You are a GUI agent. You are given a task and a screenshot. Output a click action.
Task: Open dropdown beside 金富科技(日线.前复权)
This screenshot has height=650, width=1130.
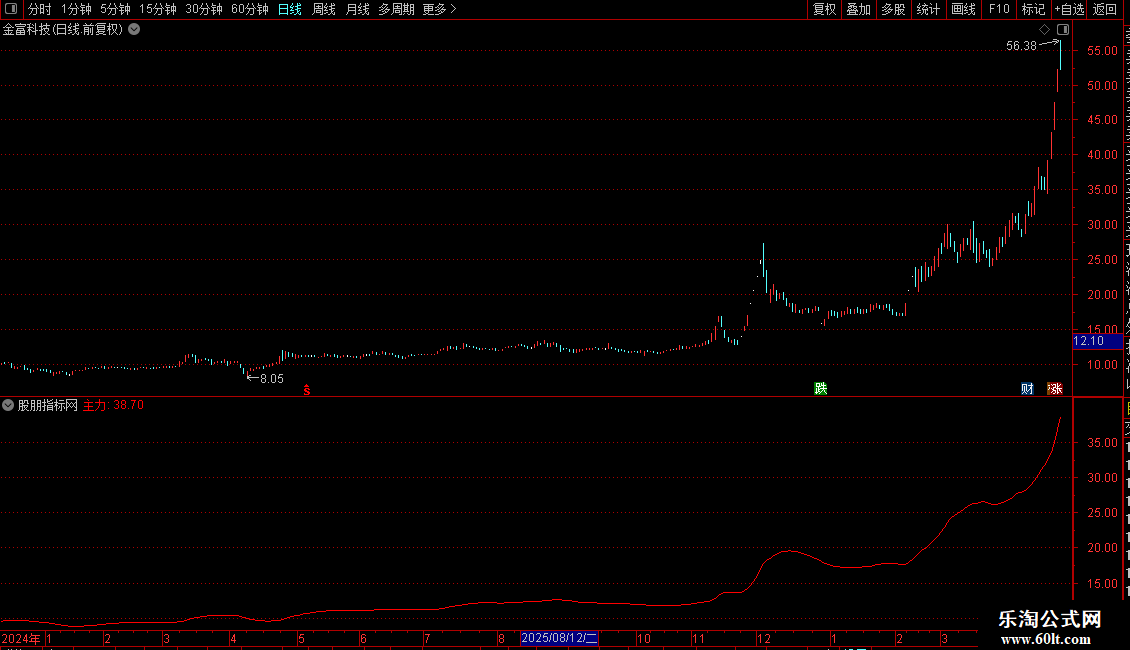[x=134, y=30]
